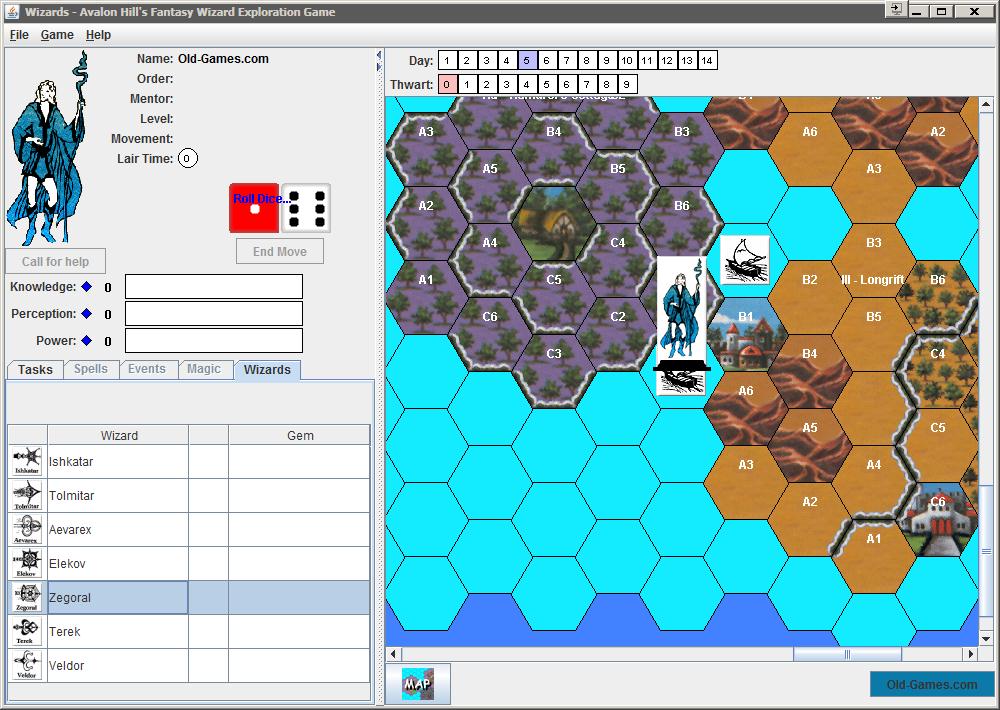Select Day 7 box
This screenshot has width=1000, height=710.
[x=566, y=61]
